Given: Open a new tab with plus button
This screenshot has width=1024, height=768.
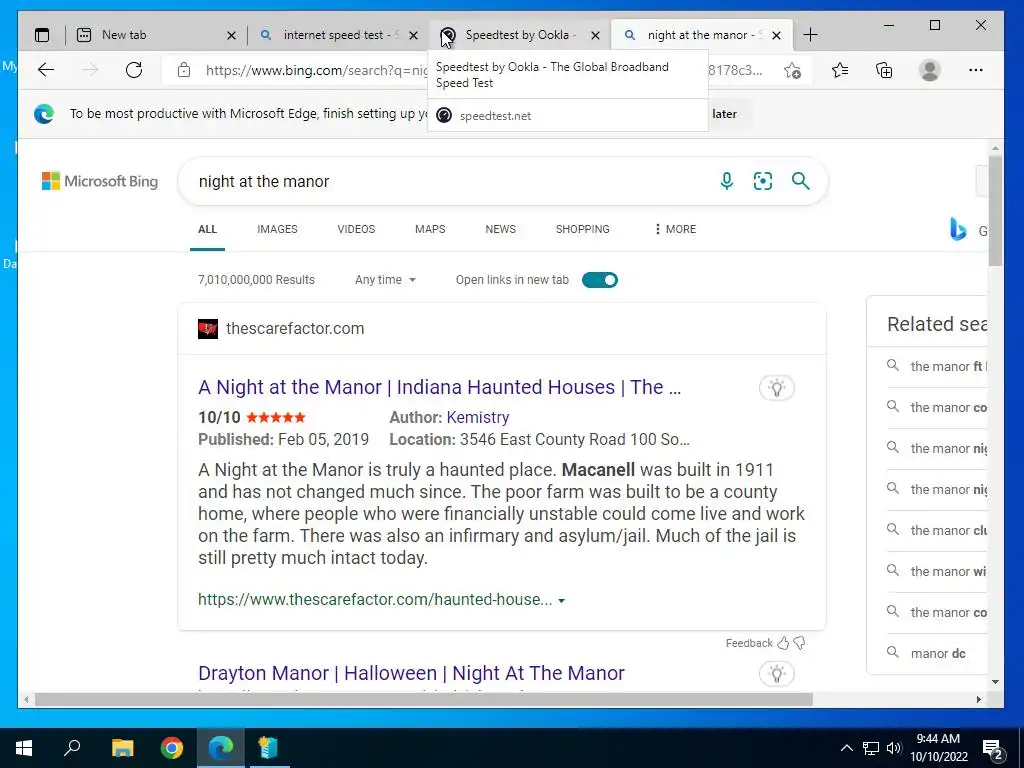Looking at the screenshot, I should tap(810, 35).
